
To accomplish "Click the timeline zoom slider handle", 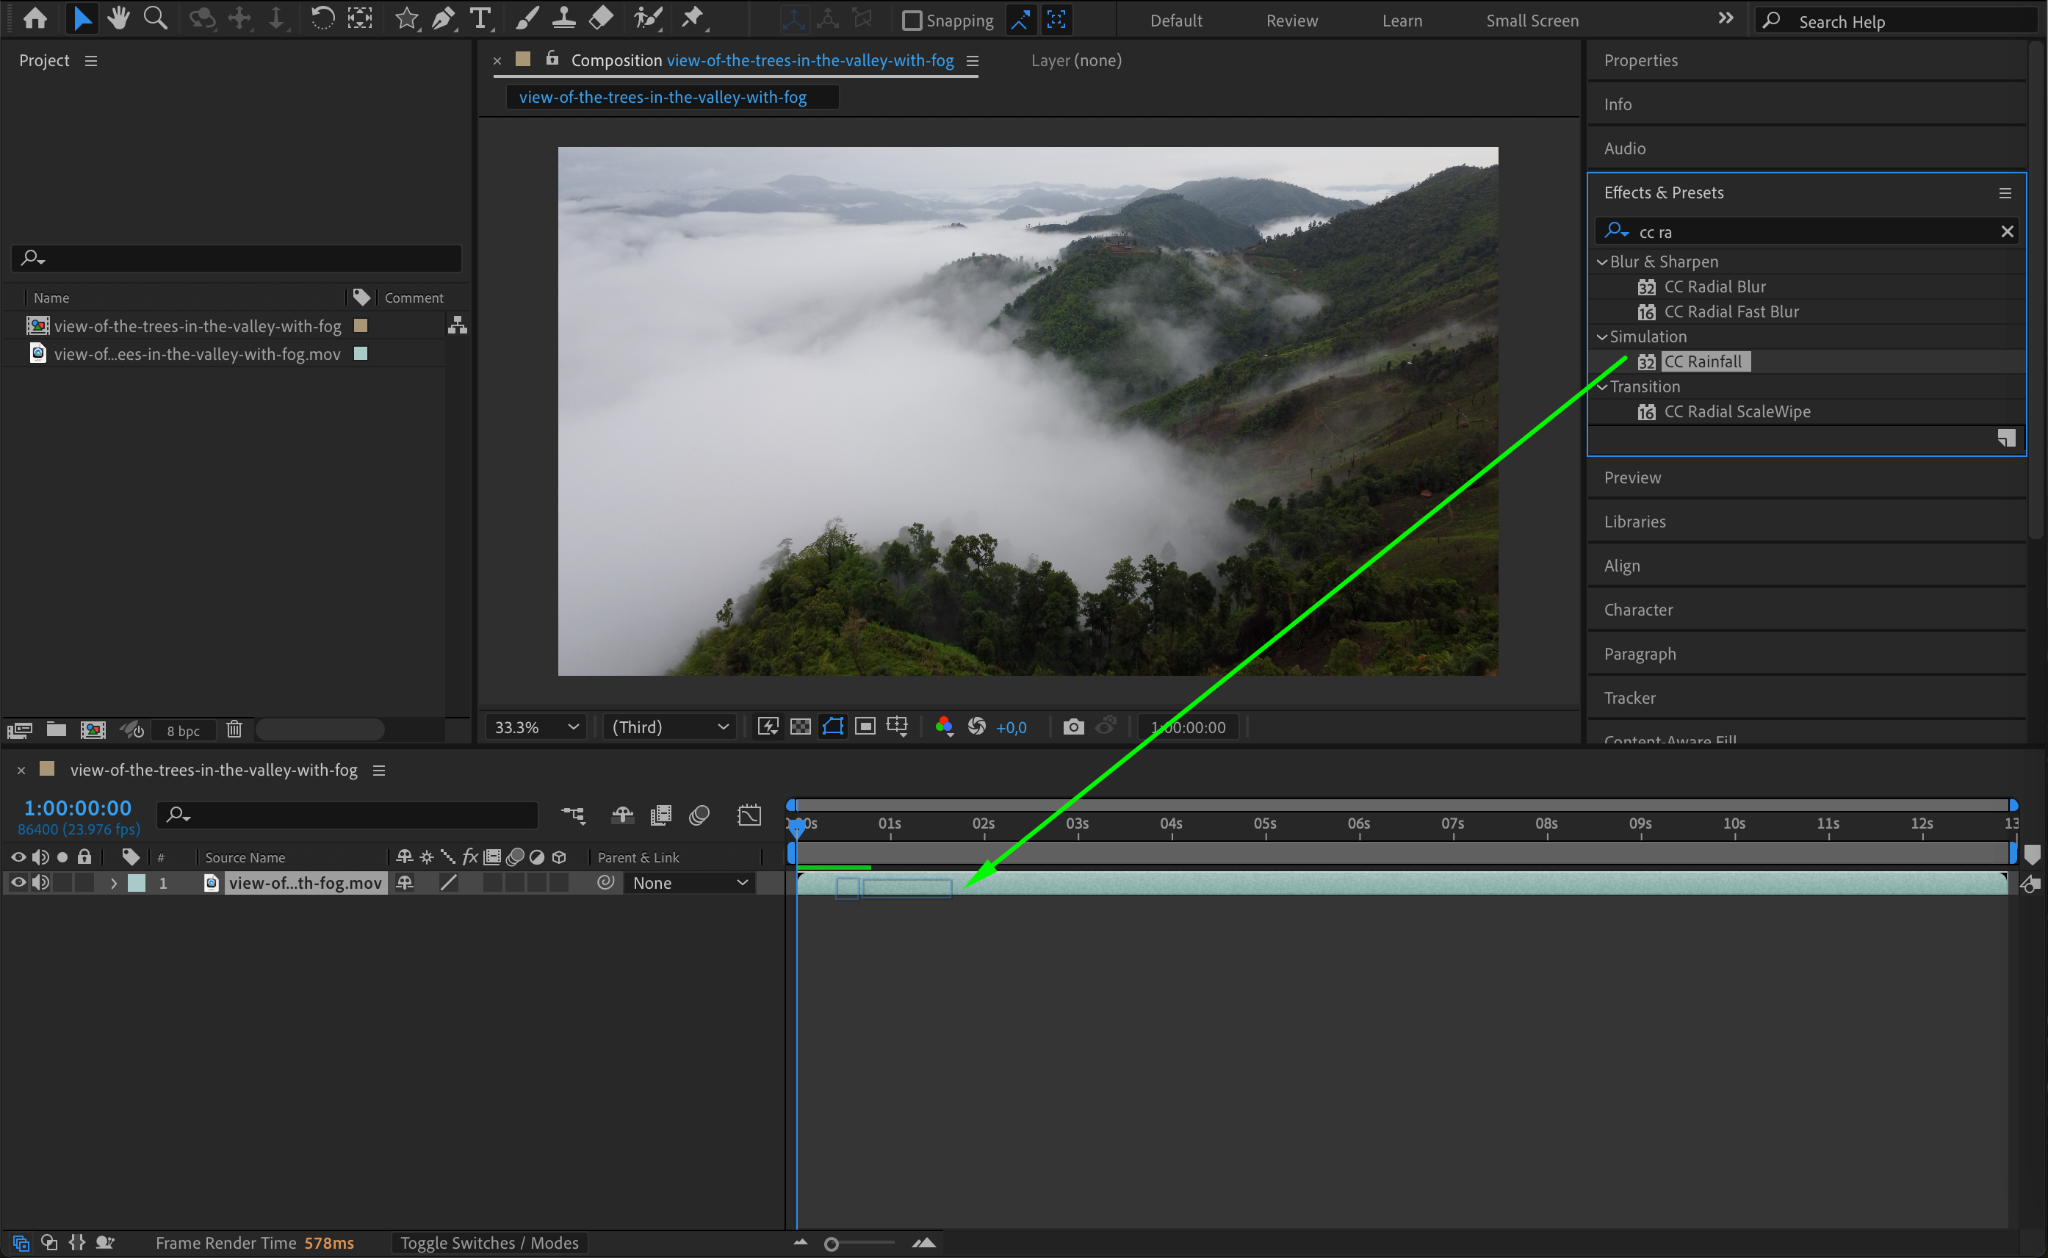I will click(x=831, y=1244).
